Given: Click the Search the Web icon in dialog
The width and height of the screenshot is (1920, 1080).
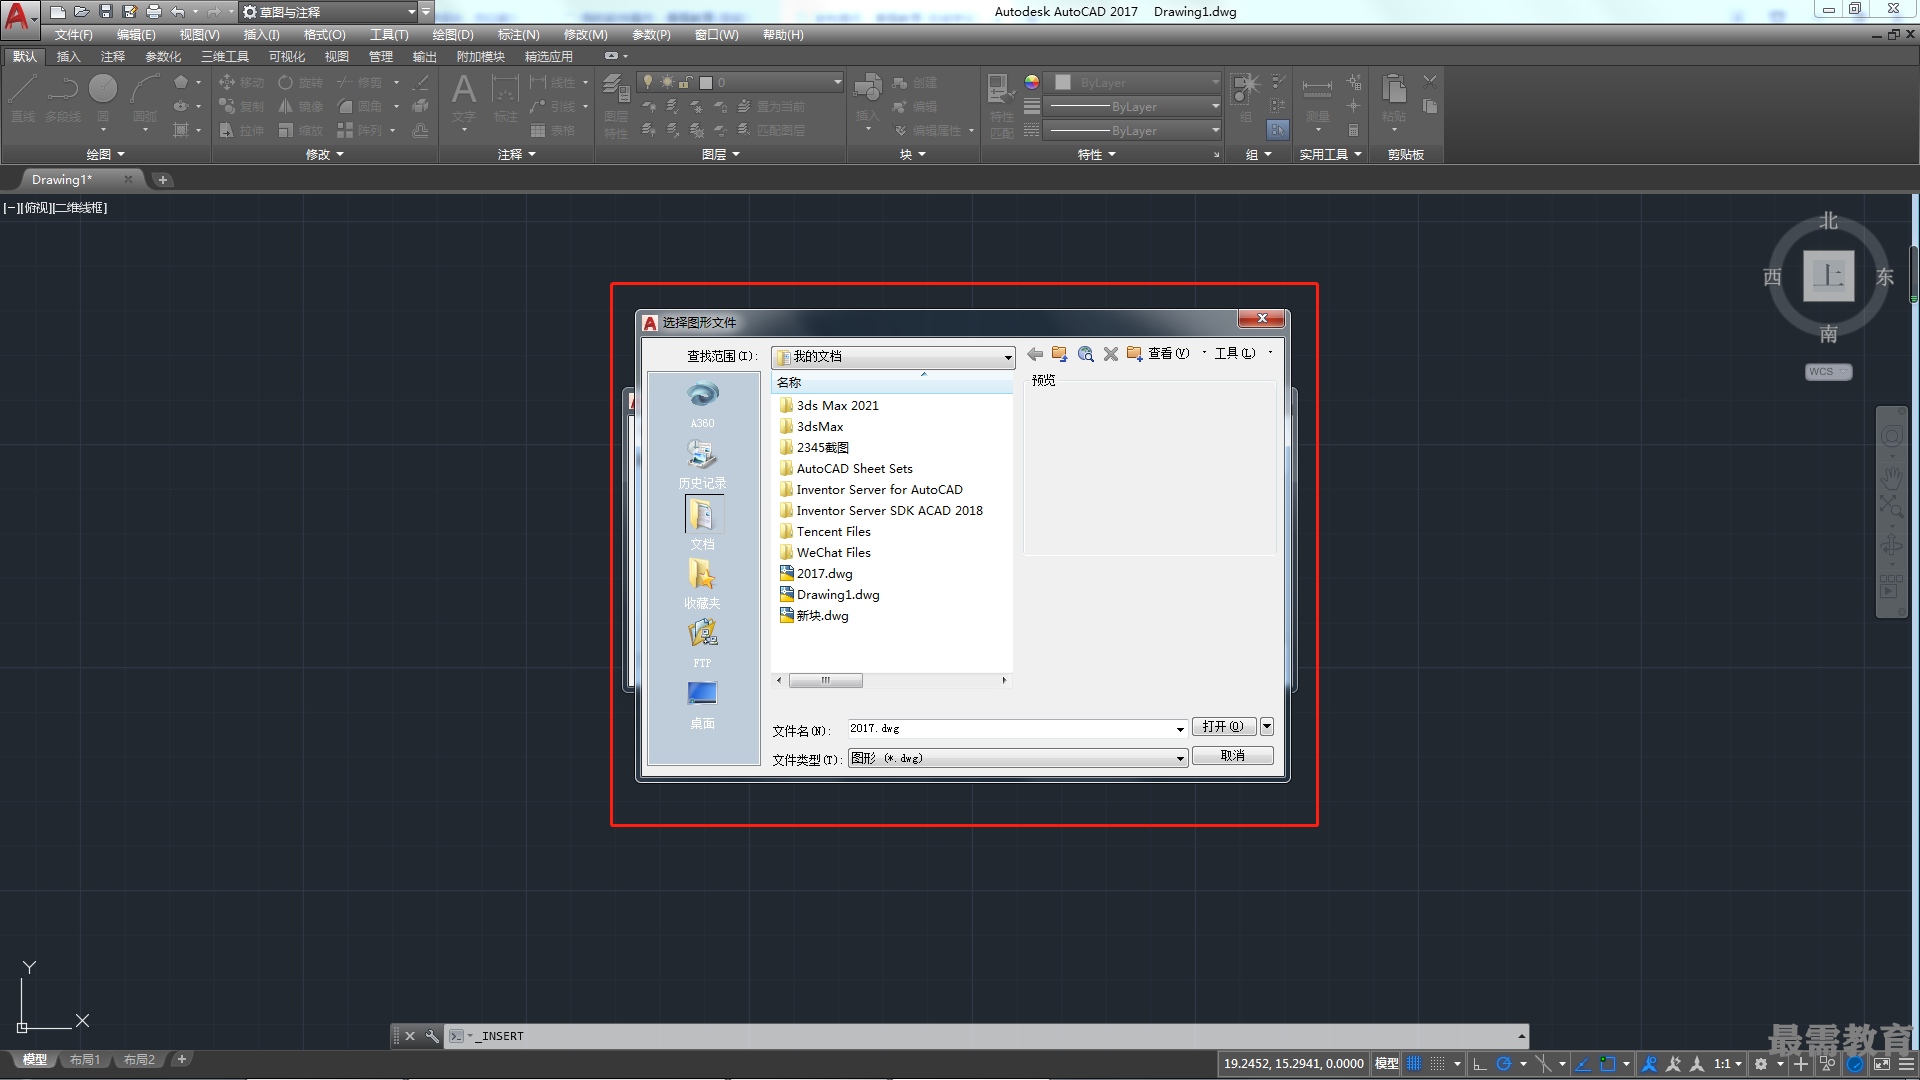Looking at the screenshot, I should click(1085, 354).
